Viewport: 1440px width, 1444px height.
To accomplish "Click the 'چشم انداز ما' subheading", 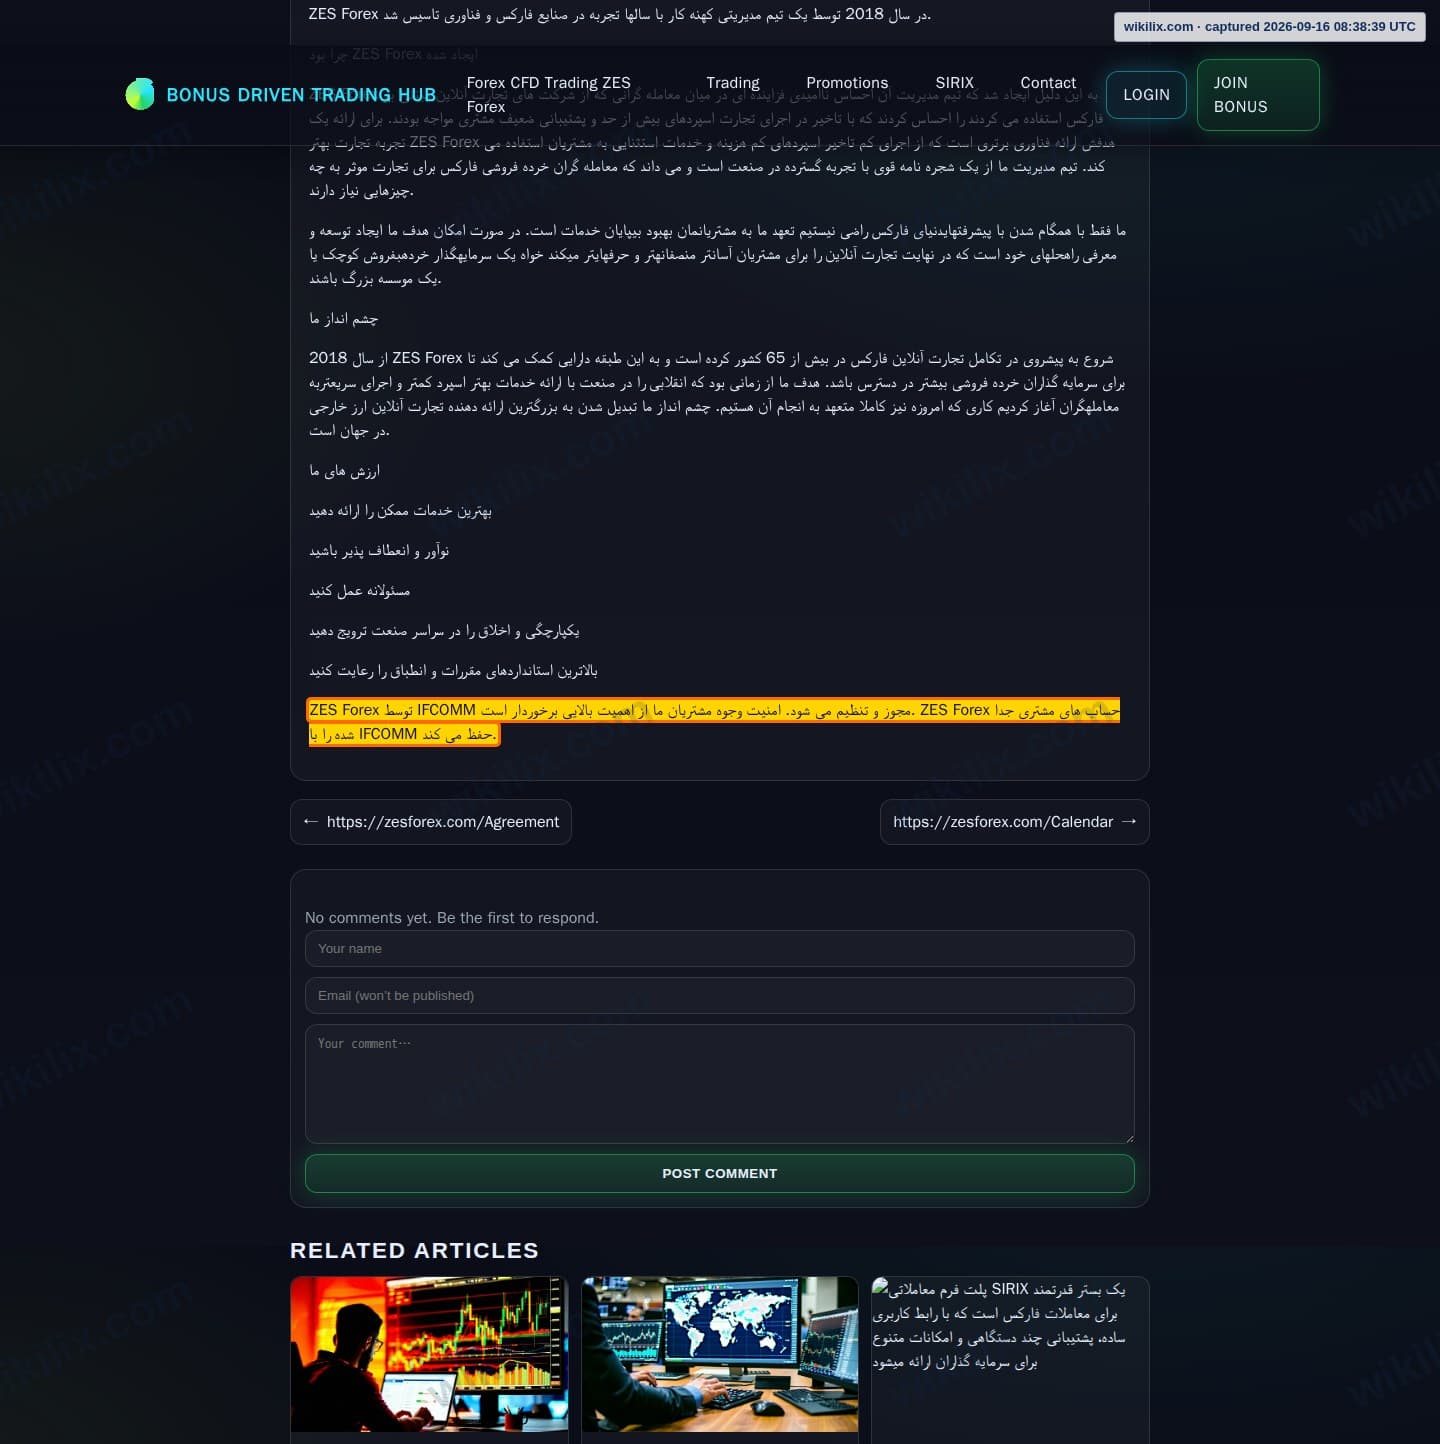I will (344, 319).
